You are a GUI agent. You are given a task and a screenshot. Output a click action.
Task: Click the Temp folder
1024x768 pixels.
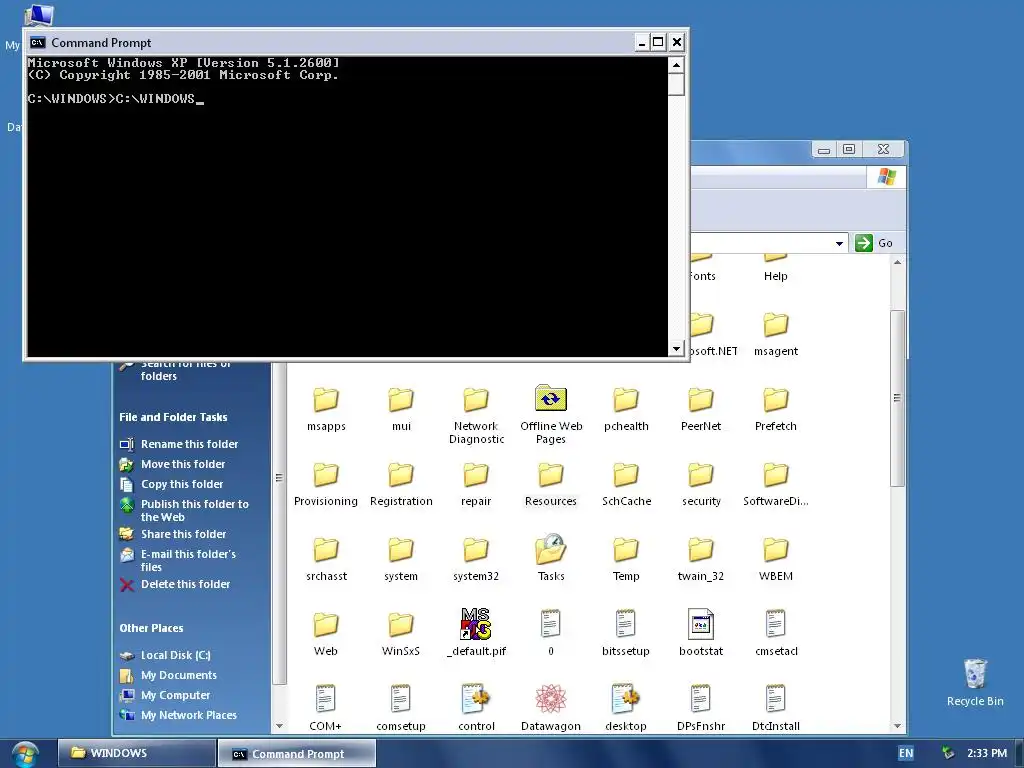pyautogui.click(x=626, y=558)
